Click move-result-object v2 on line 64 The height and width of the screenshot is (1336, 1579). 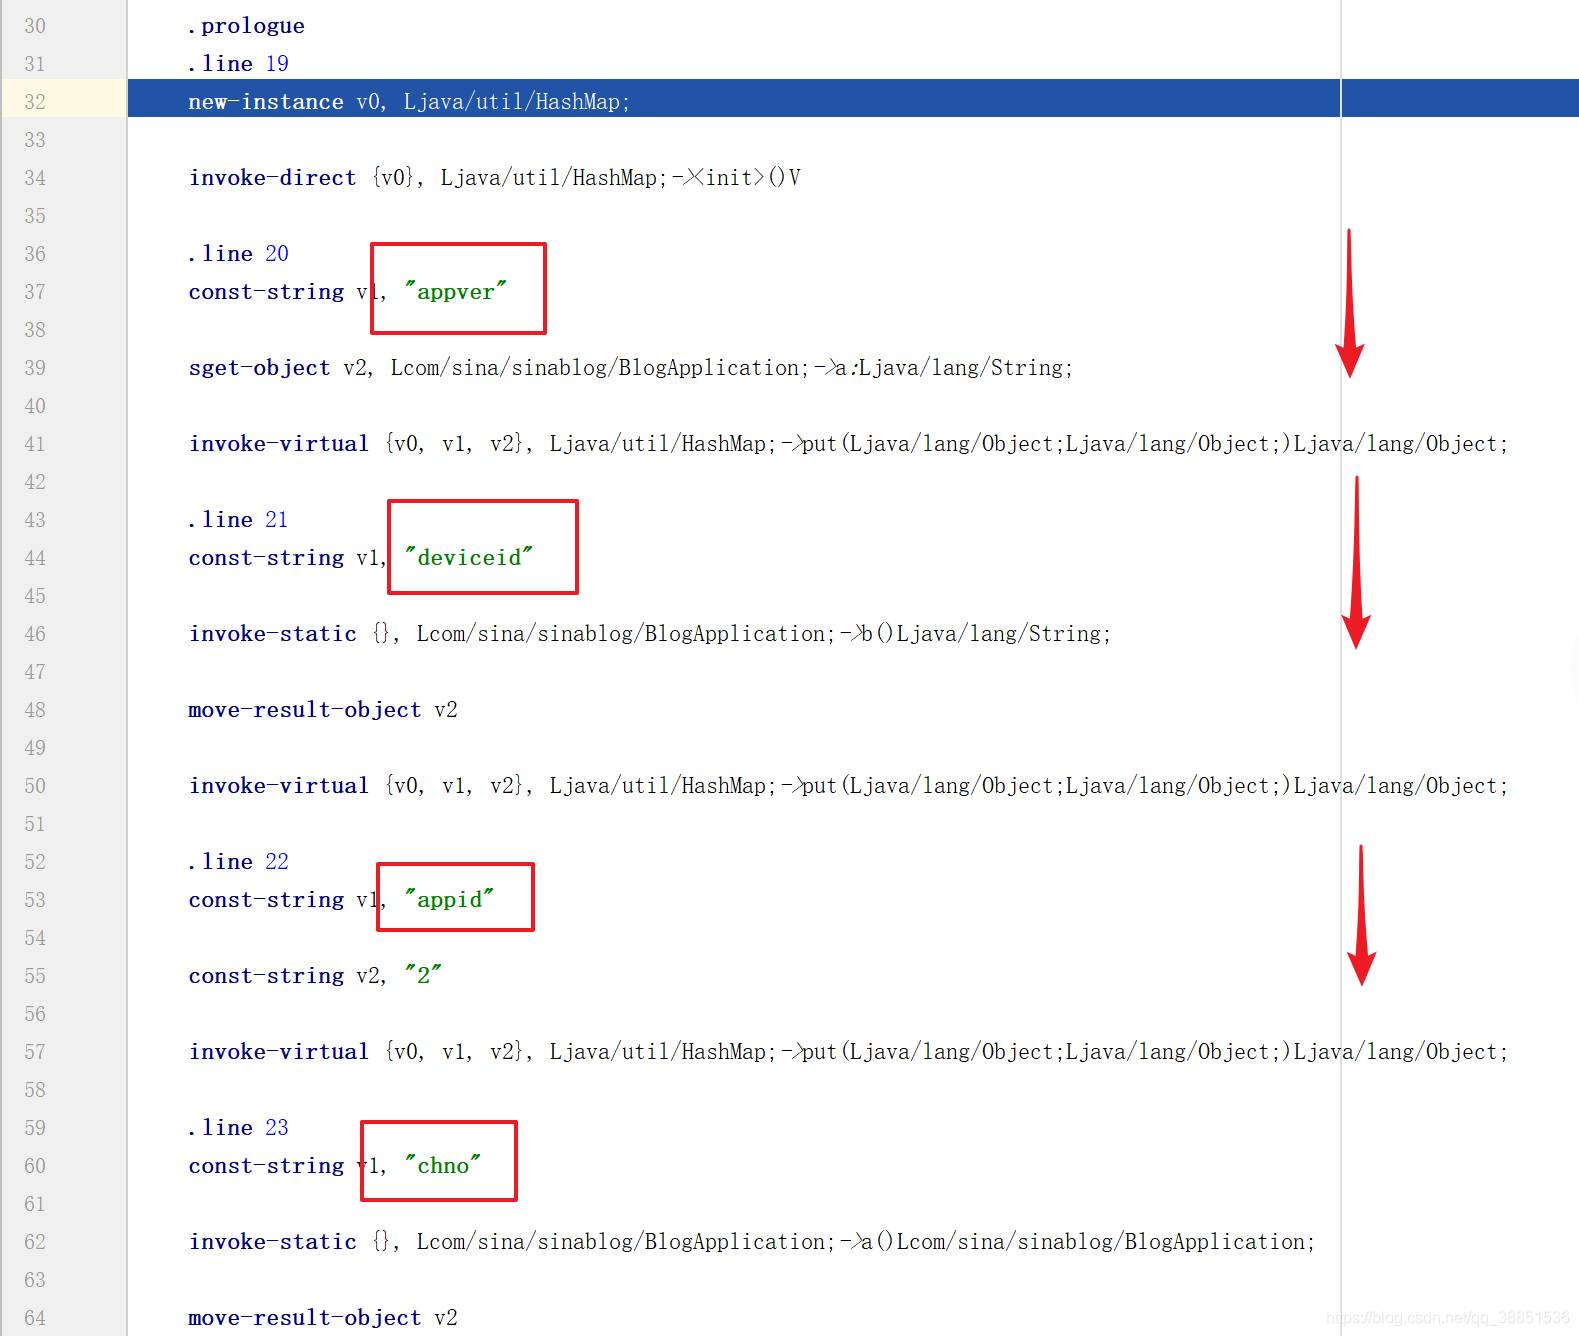pyautogui.click(x=323, y=1318)
